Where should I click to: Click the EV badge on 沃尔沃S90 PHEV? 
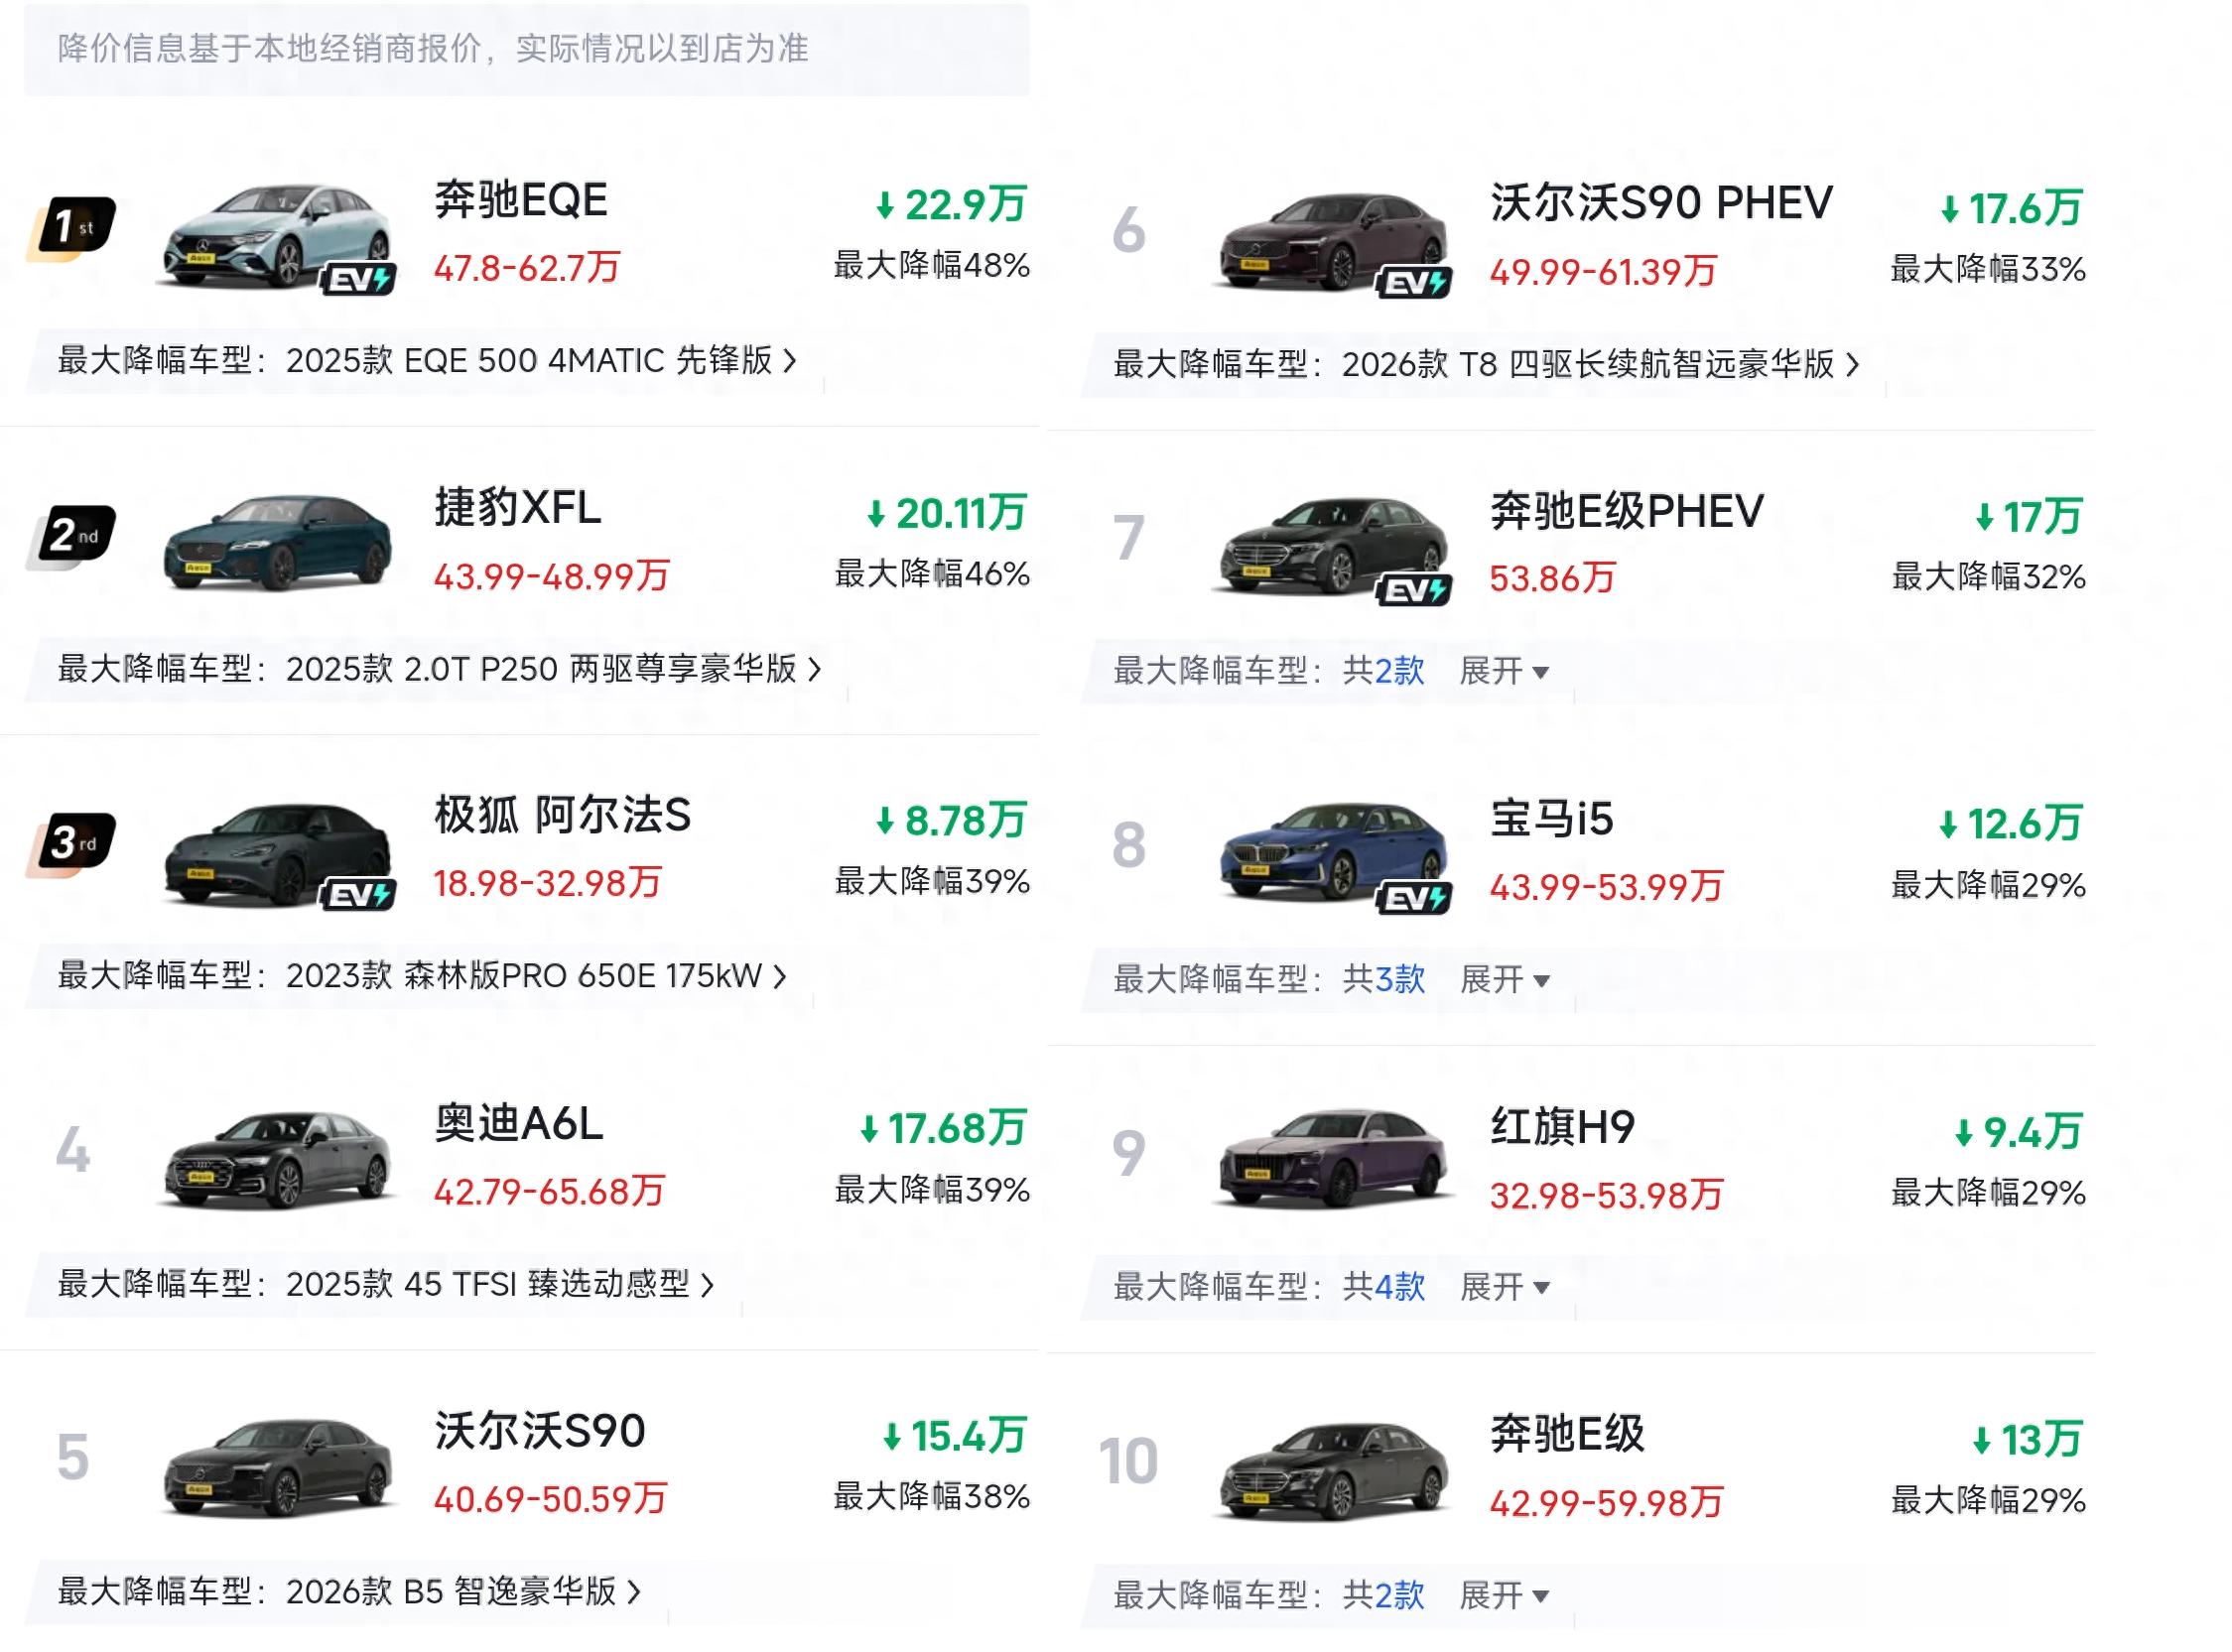(1414, 283)
